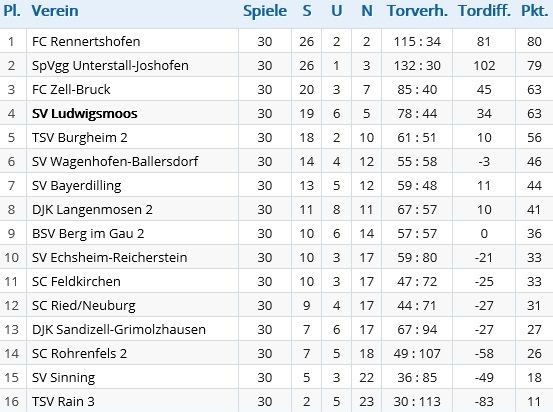Select the Tordiff. column header
The image size is (553, 412).
(484, 11)
